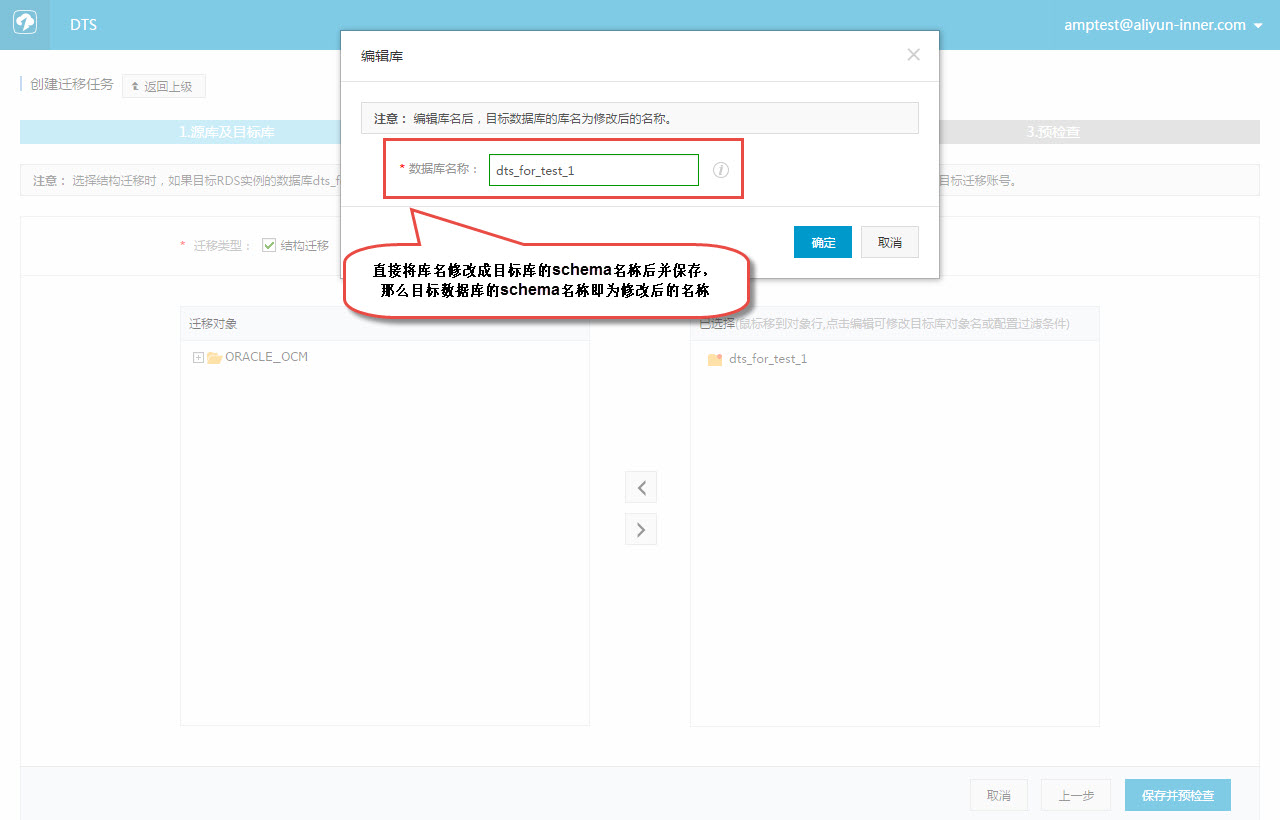
Task: Click 保存并预检查 to save and precheck
Action: [1177, 794]
